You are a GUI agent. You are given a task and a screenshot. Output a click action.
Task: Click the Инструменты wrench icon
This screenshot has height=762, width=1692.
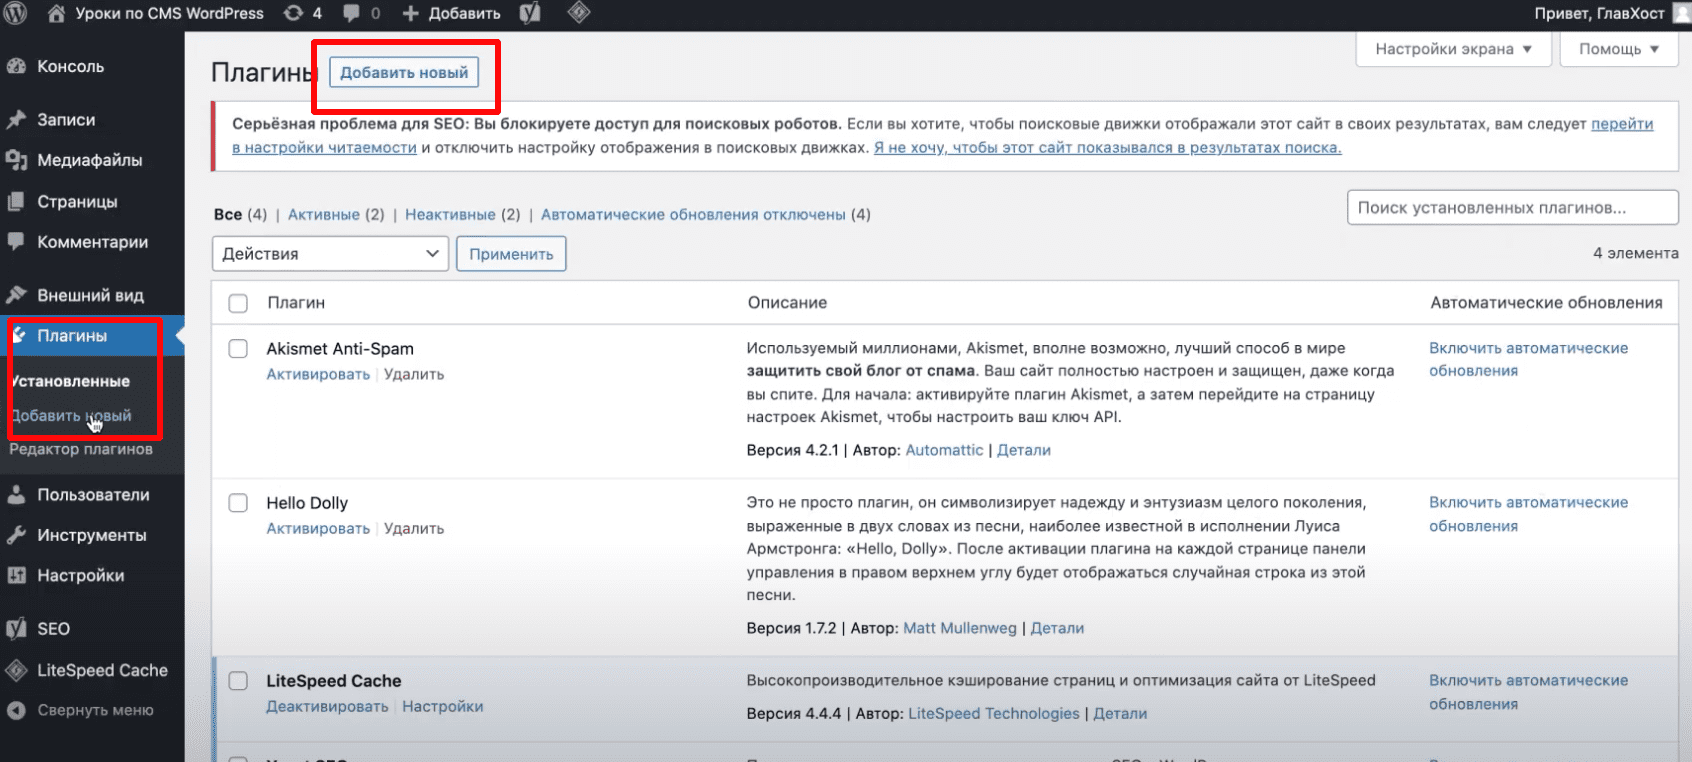[x=16, y=535]
